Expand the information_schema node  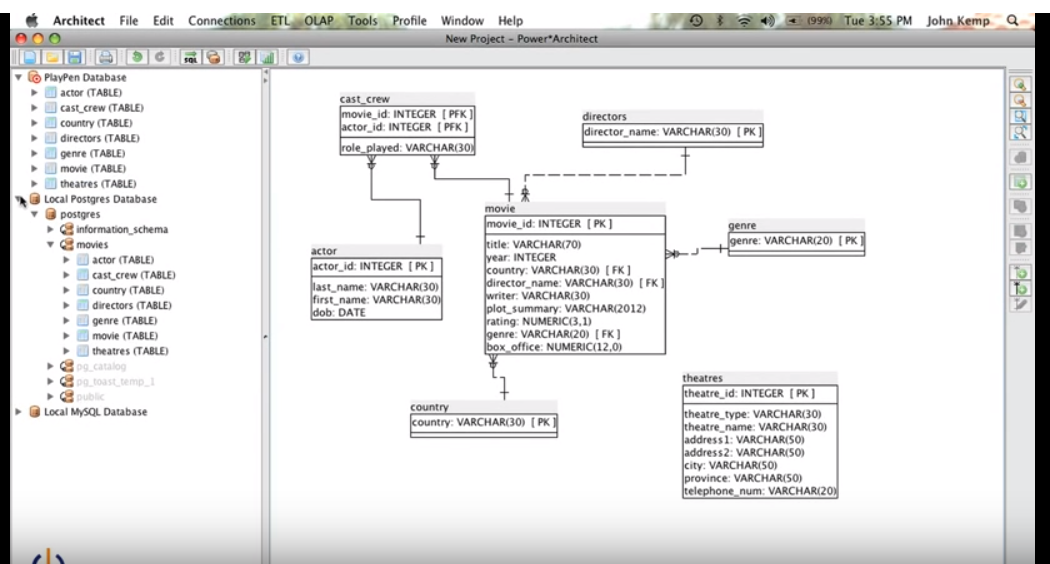tap(50, 229)
